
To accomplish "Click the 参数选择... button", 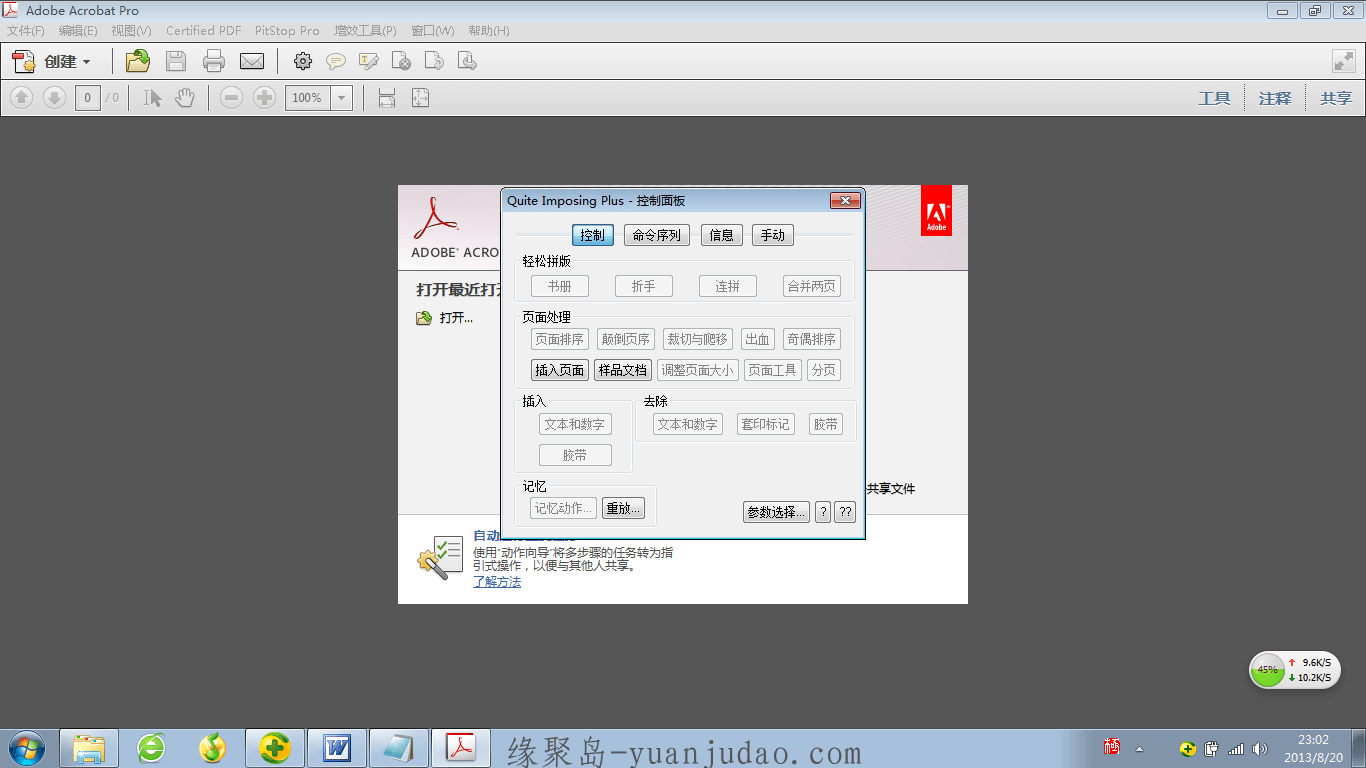I will [x=776, y=512].
